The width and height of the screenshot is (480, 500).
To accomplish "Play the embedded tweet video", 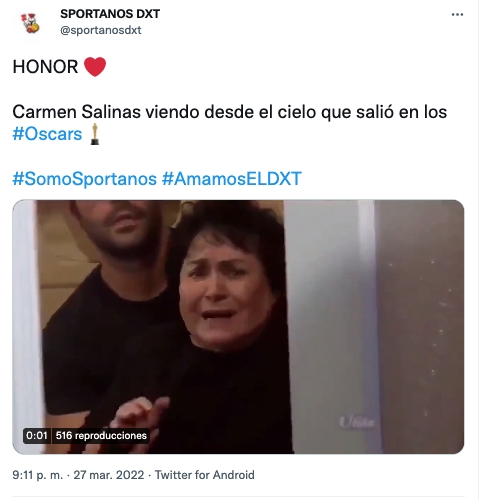I will click(x=238, y=327).
